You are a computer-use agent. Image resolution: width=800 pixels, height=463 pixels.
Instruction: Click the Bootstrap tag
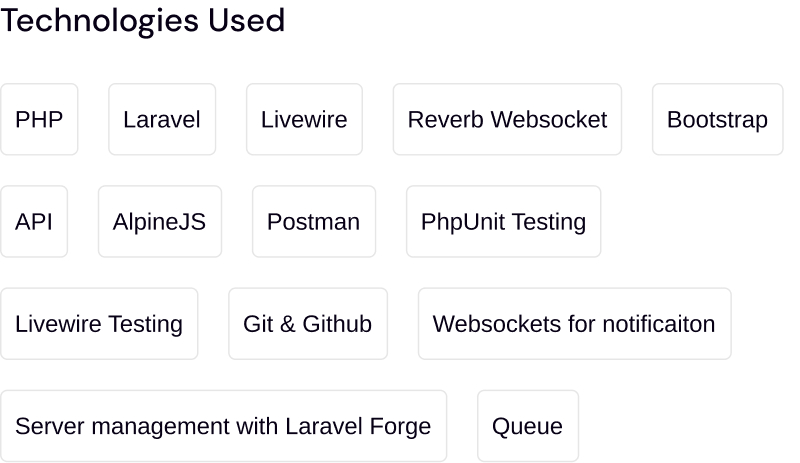(717, 120)
